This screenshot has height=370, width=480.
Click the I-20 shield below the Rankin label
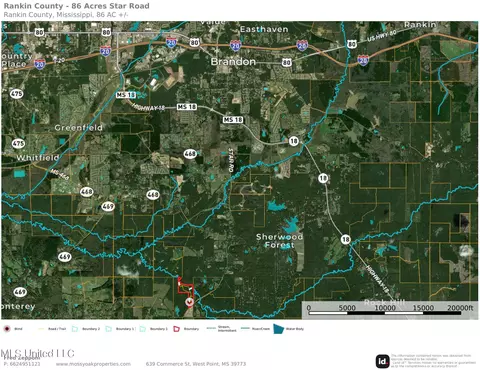pyautogui.click(x=363, y=60)
